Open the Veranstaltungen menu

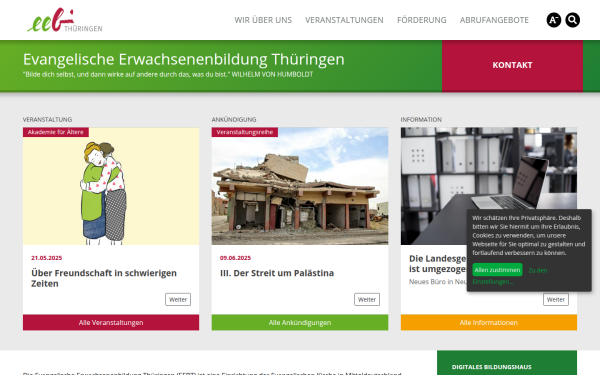(x=344, y=20)
